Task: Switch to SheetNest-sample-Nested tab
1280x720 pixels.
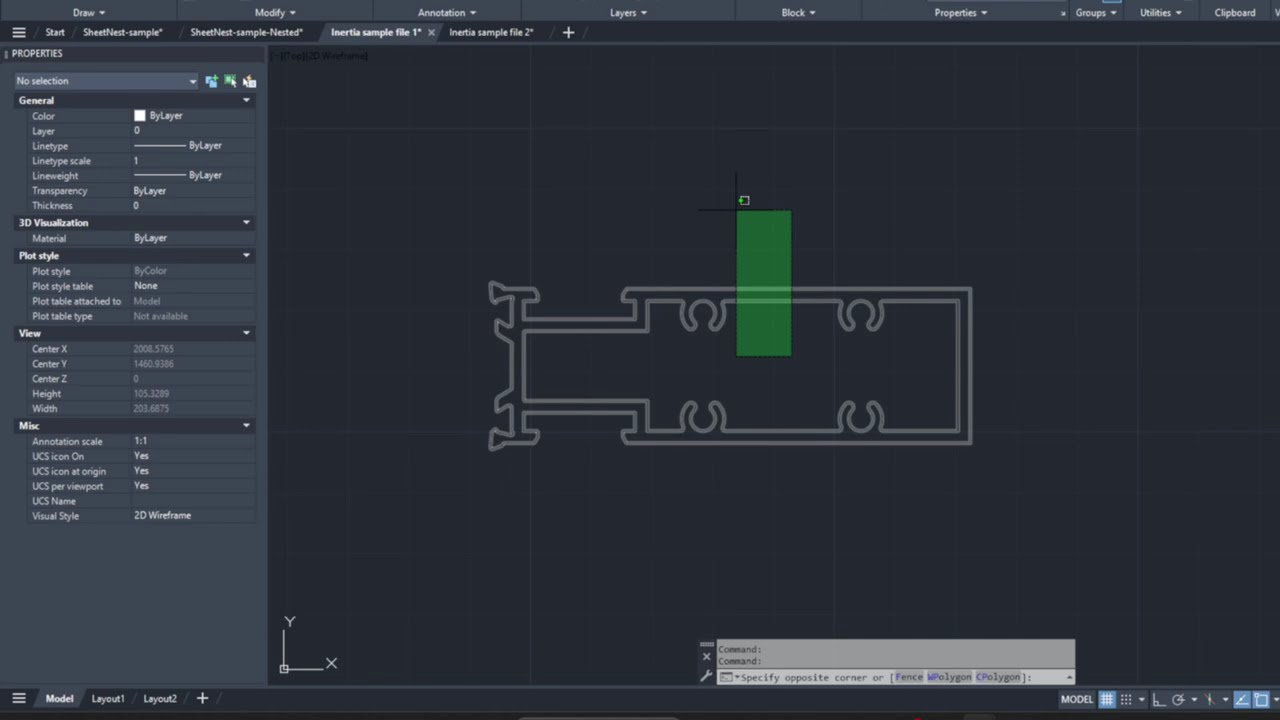Action: [246, 32]
